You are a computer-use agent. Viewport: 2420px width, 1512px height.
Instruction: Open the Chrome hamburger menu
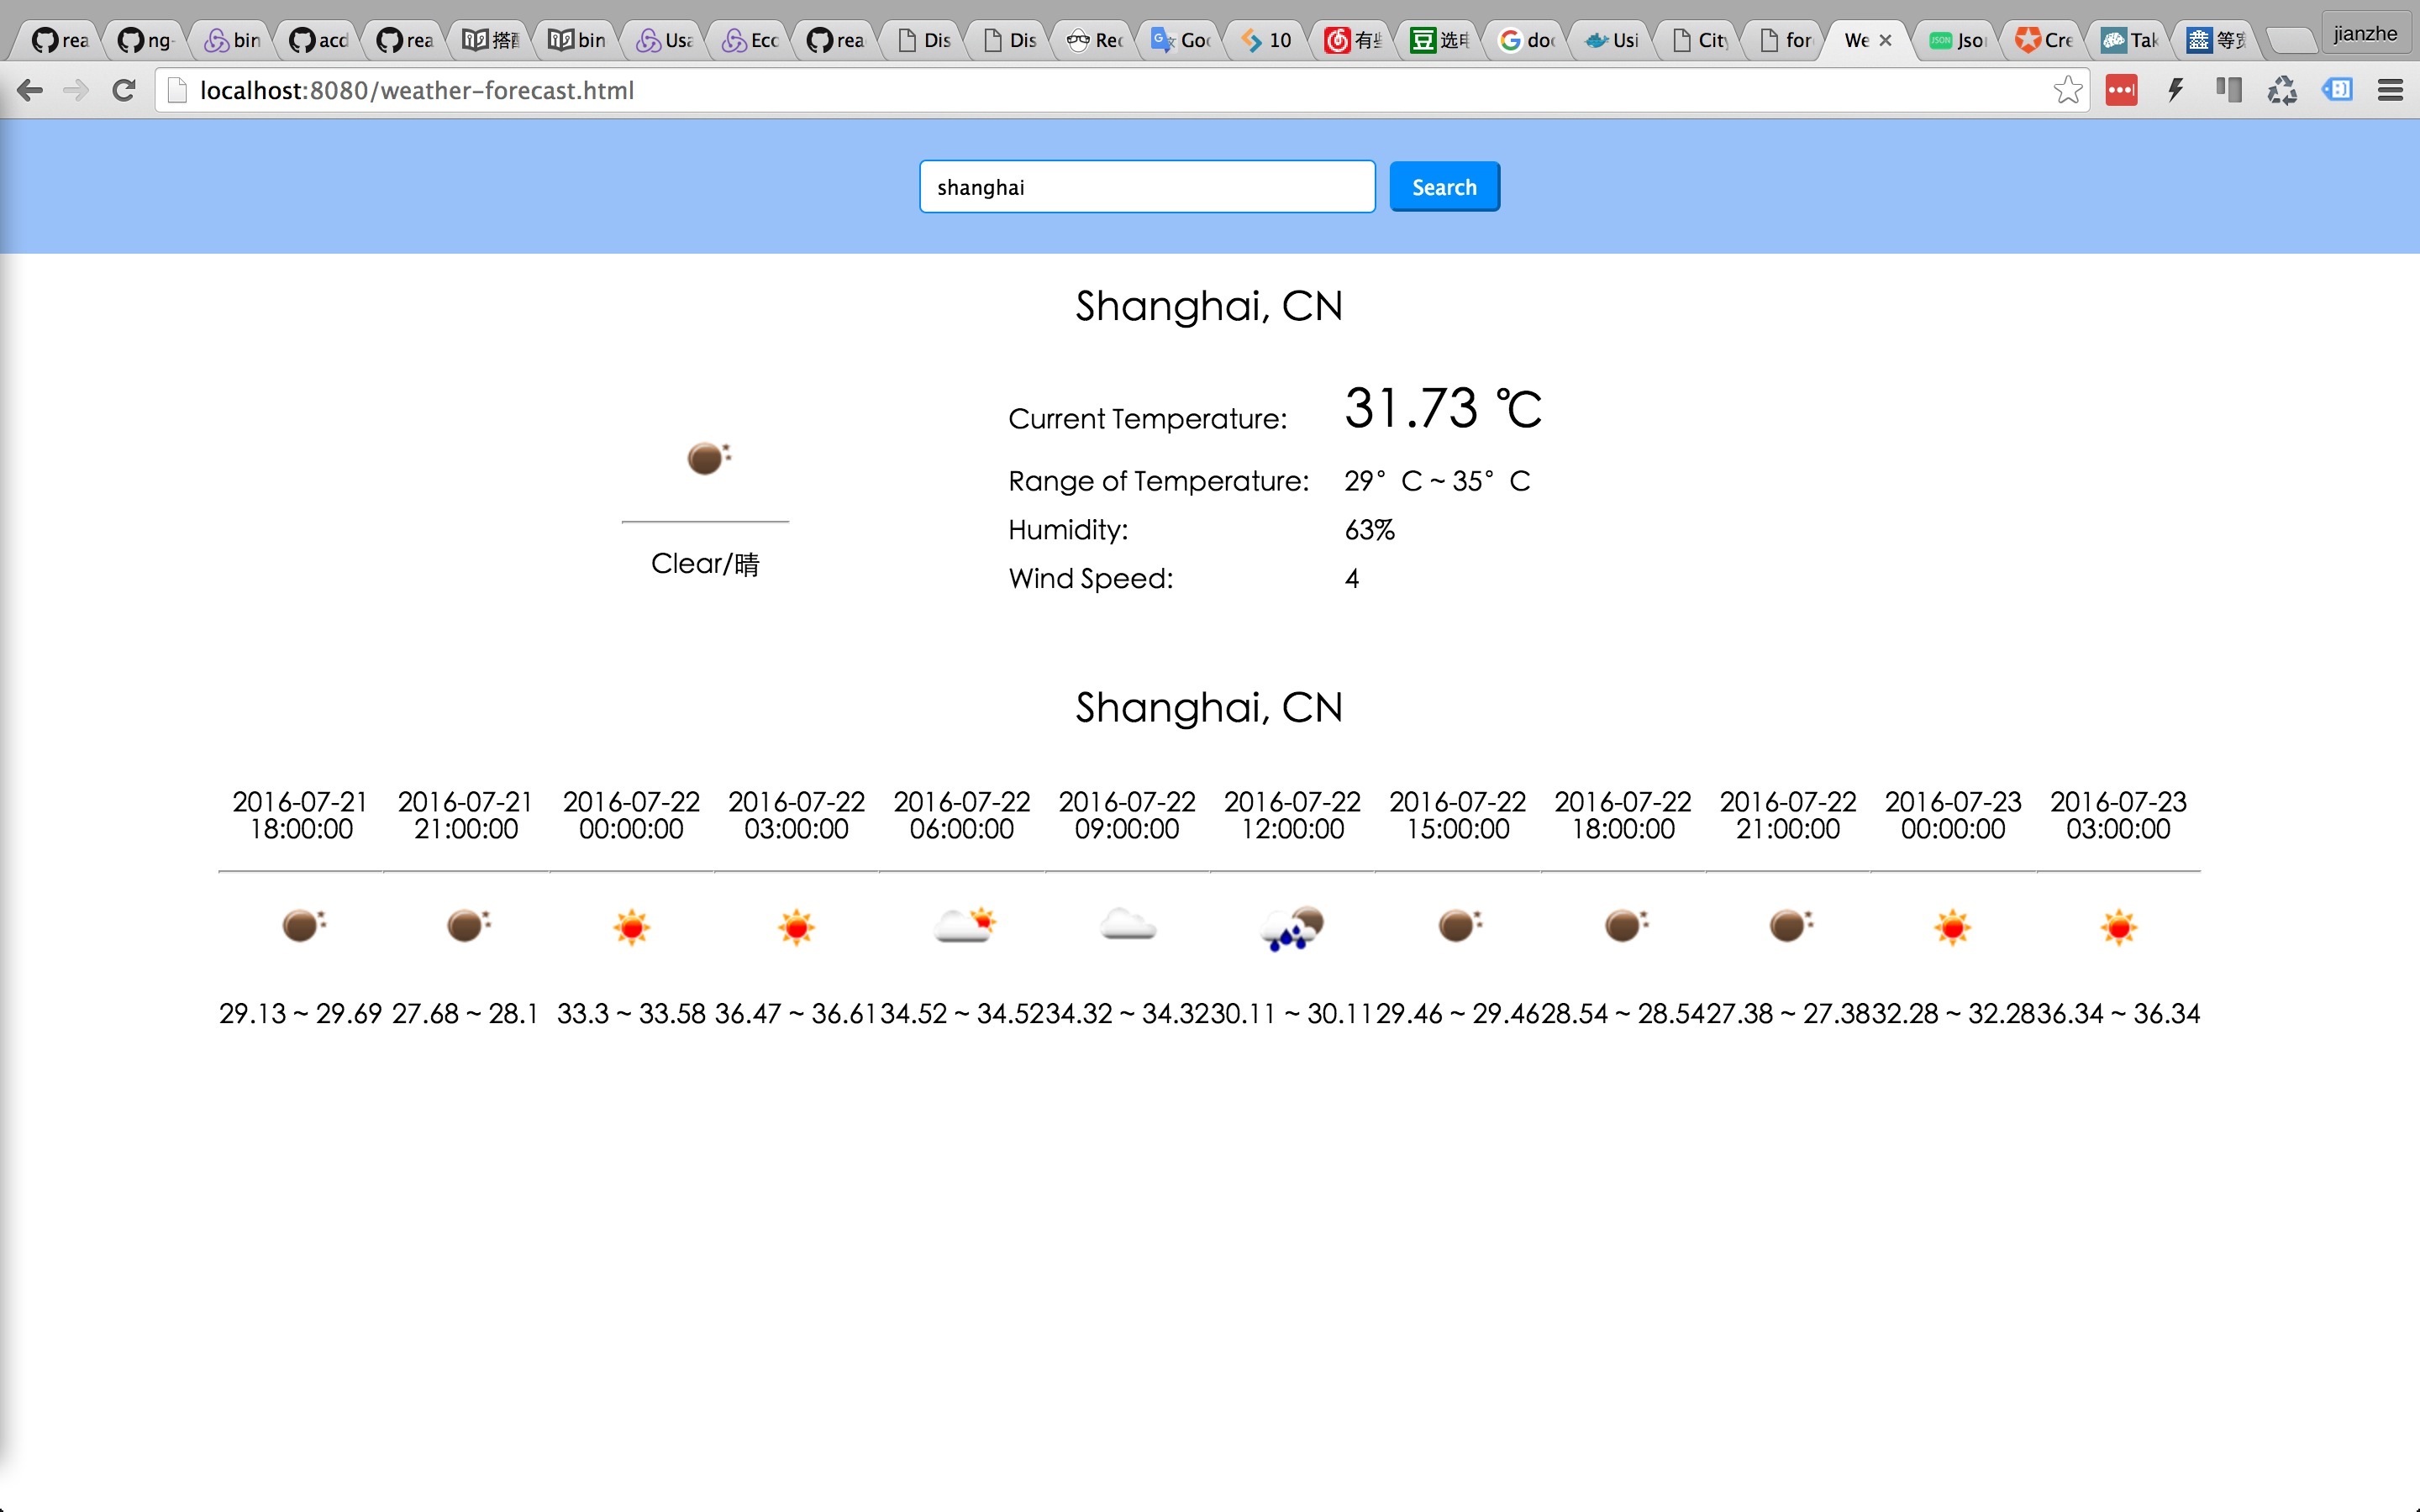2390,91
